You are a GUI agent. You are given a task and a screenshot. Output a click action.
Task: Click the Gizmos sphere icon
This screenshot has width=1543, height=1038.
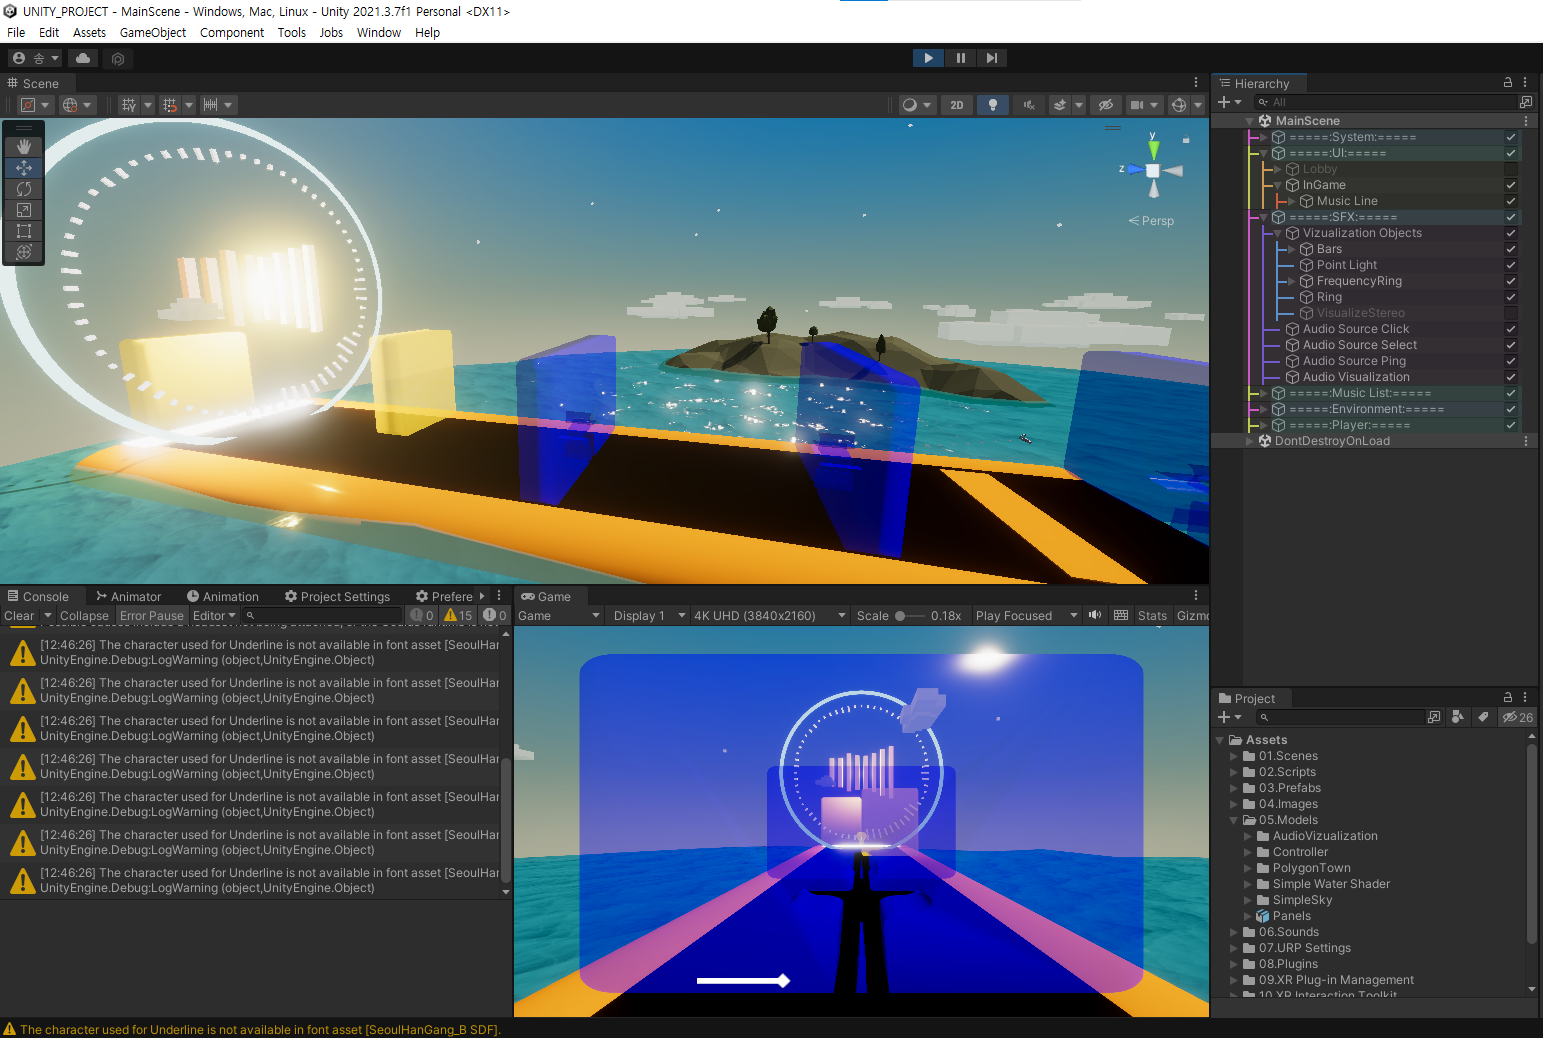click(1179, 105)
